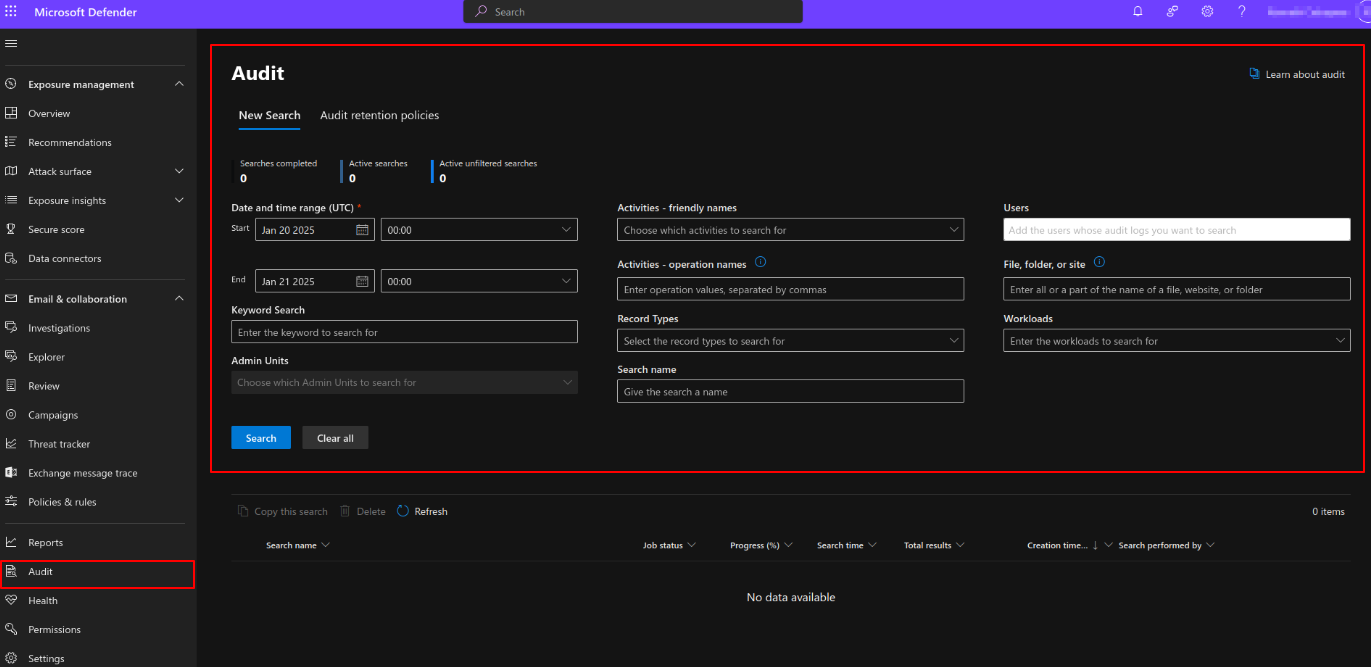Open the settings gear in header

(1207, 12)
